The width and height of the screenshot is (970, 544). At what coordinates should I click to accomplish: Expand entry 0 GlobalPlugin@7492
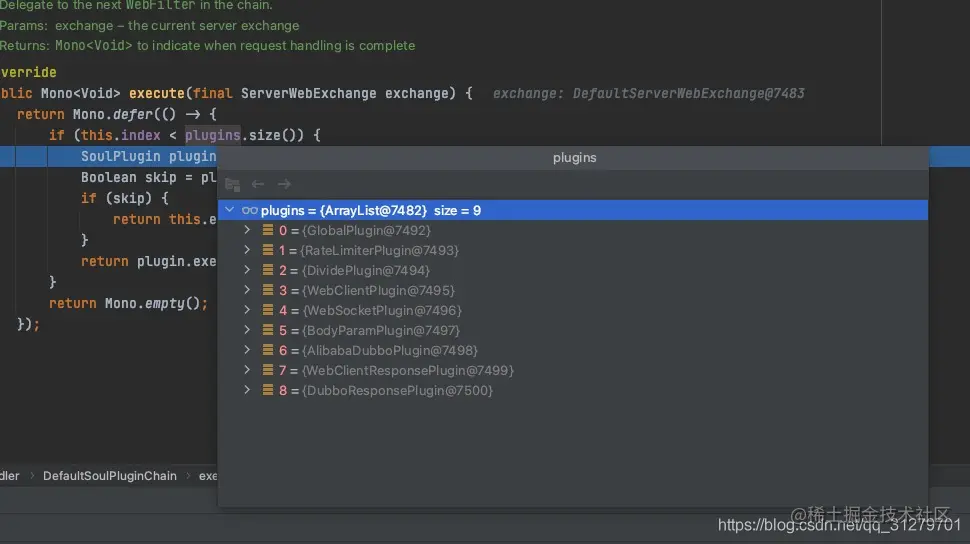pos(247,230)
